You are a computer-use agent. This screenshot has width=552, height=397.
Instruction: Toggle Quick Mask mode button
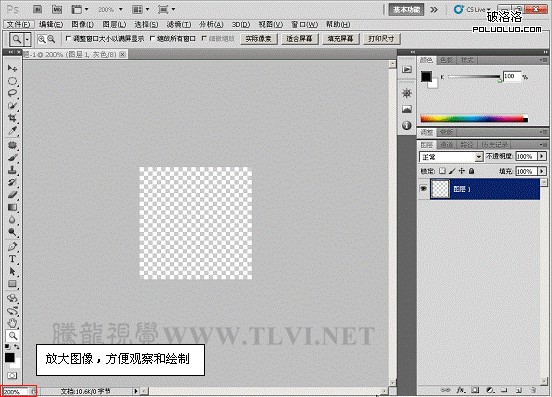coord(12,376)
